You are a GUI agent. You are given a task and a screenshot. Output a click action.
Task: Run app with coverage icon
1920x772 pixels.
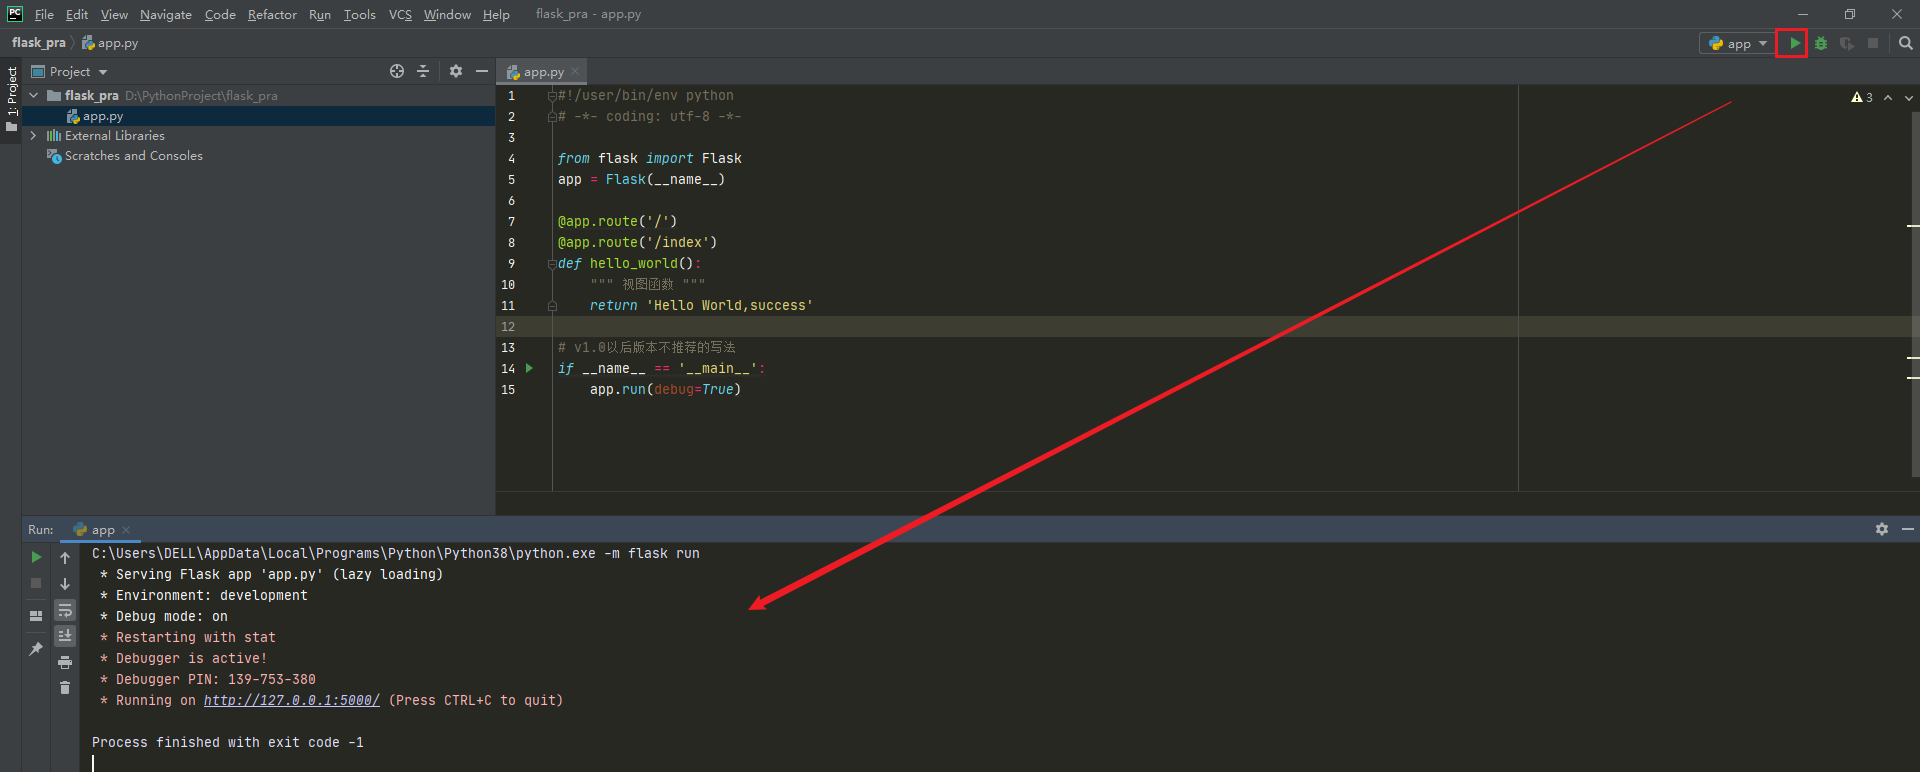coord(1847,43)
